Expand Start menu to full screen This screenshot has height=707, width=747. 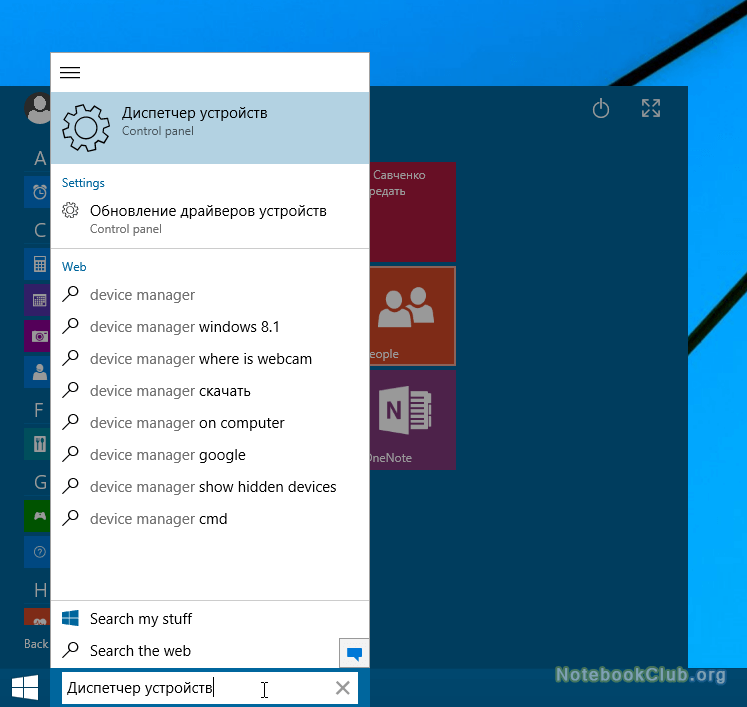(x=651, y=108)
